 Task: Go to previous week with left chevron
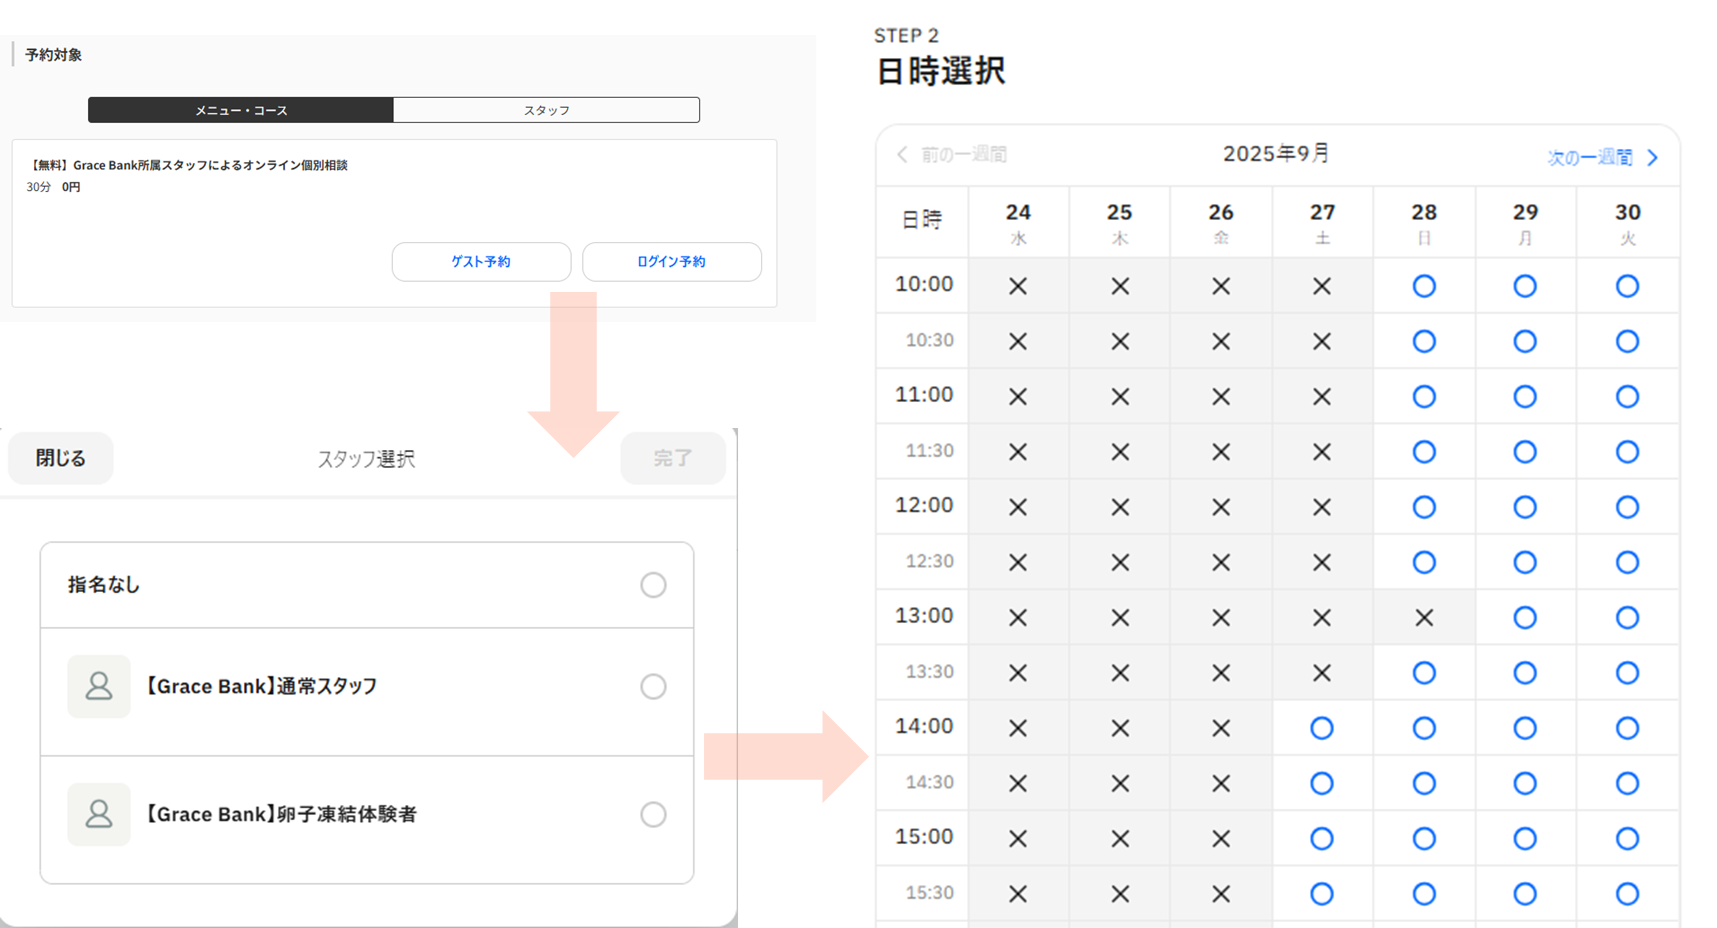pyautogui.click(x=902, y=154)
